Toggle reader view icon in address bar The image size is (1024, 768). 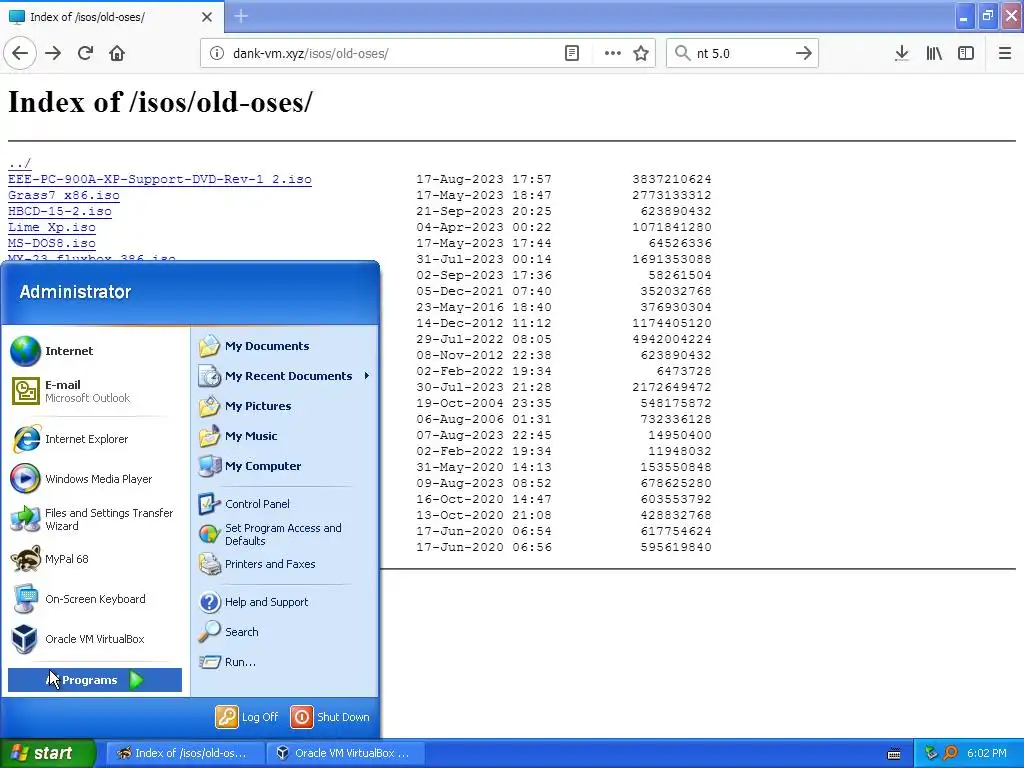pos(571,53)
